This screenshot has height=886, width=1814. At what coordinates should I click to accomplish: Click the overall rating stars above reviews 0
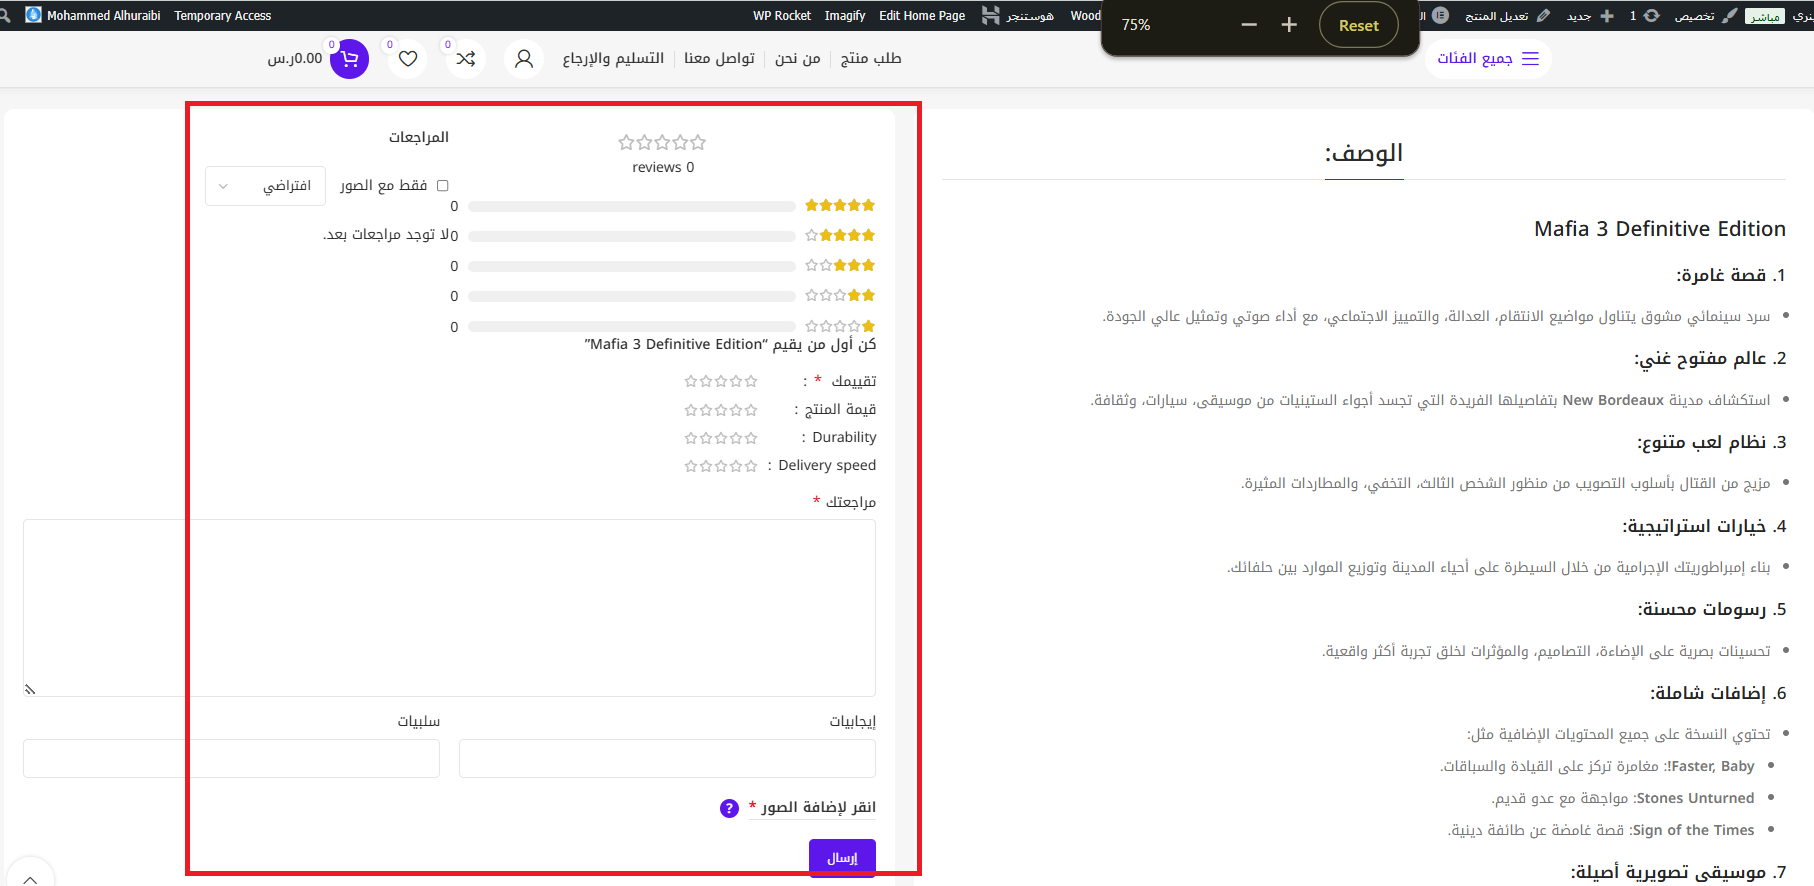click(662, 142)
